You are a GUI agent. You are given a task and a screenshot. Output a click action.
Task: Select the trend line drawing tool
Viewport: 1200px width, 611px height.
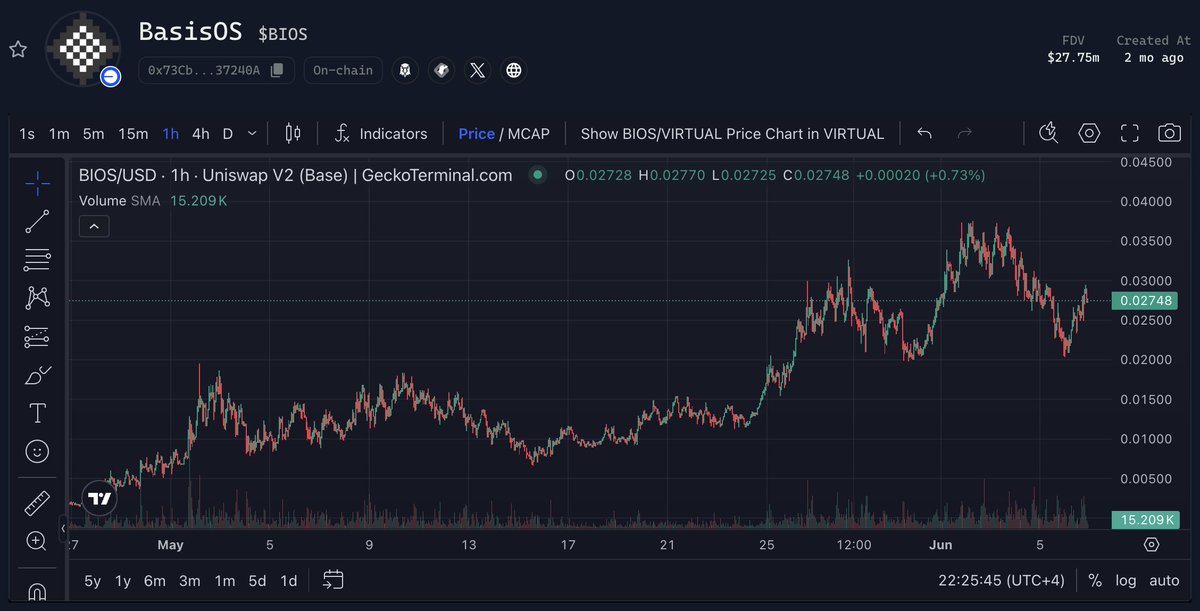pos(37,222)
